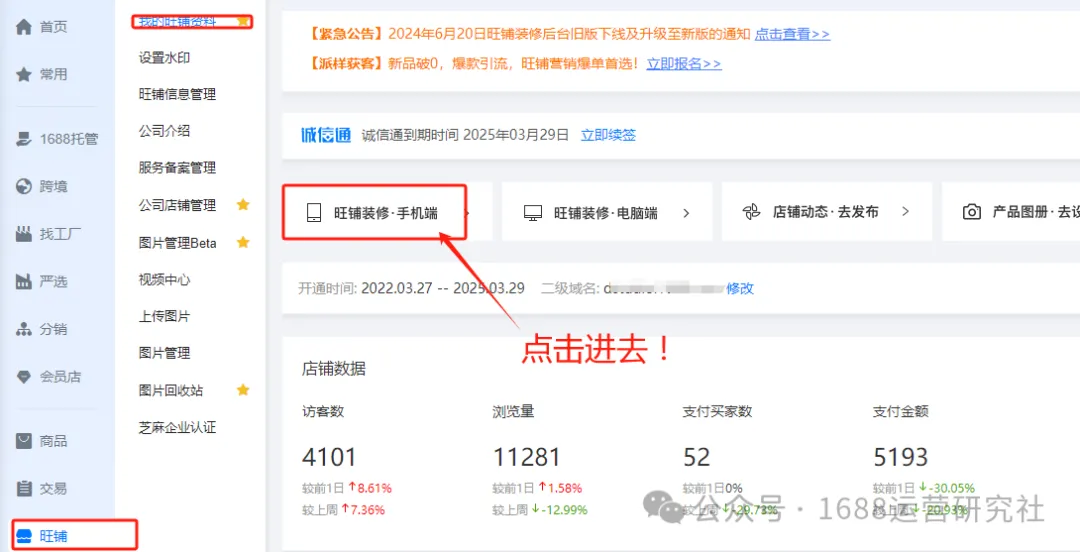Open 旺铺装修·电脑端 card
Viewport: 1080px width, 552px height.
point(607,212)
